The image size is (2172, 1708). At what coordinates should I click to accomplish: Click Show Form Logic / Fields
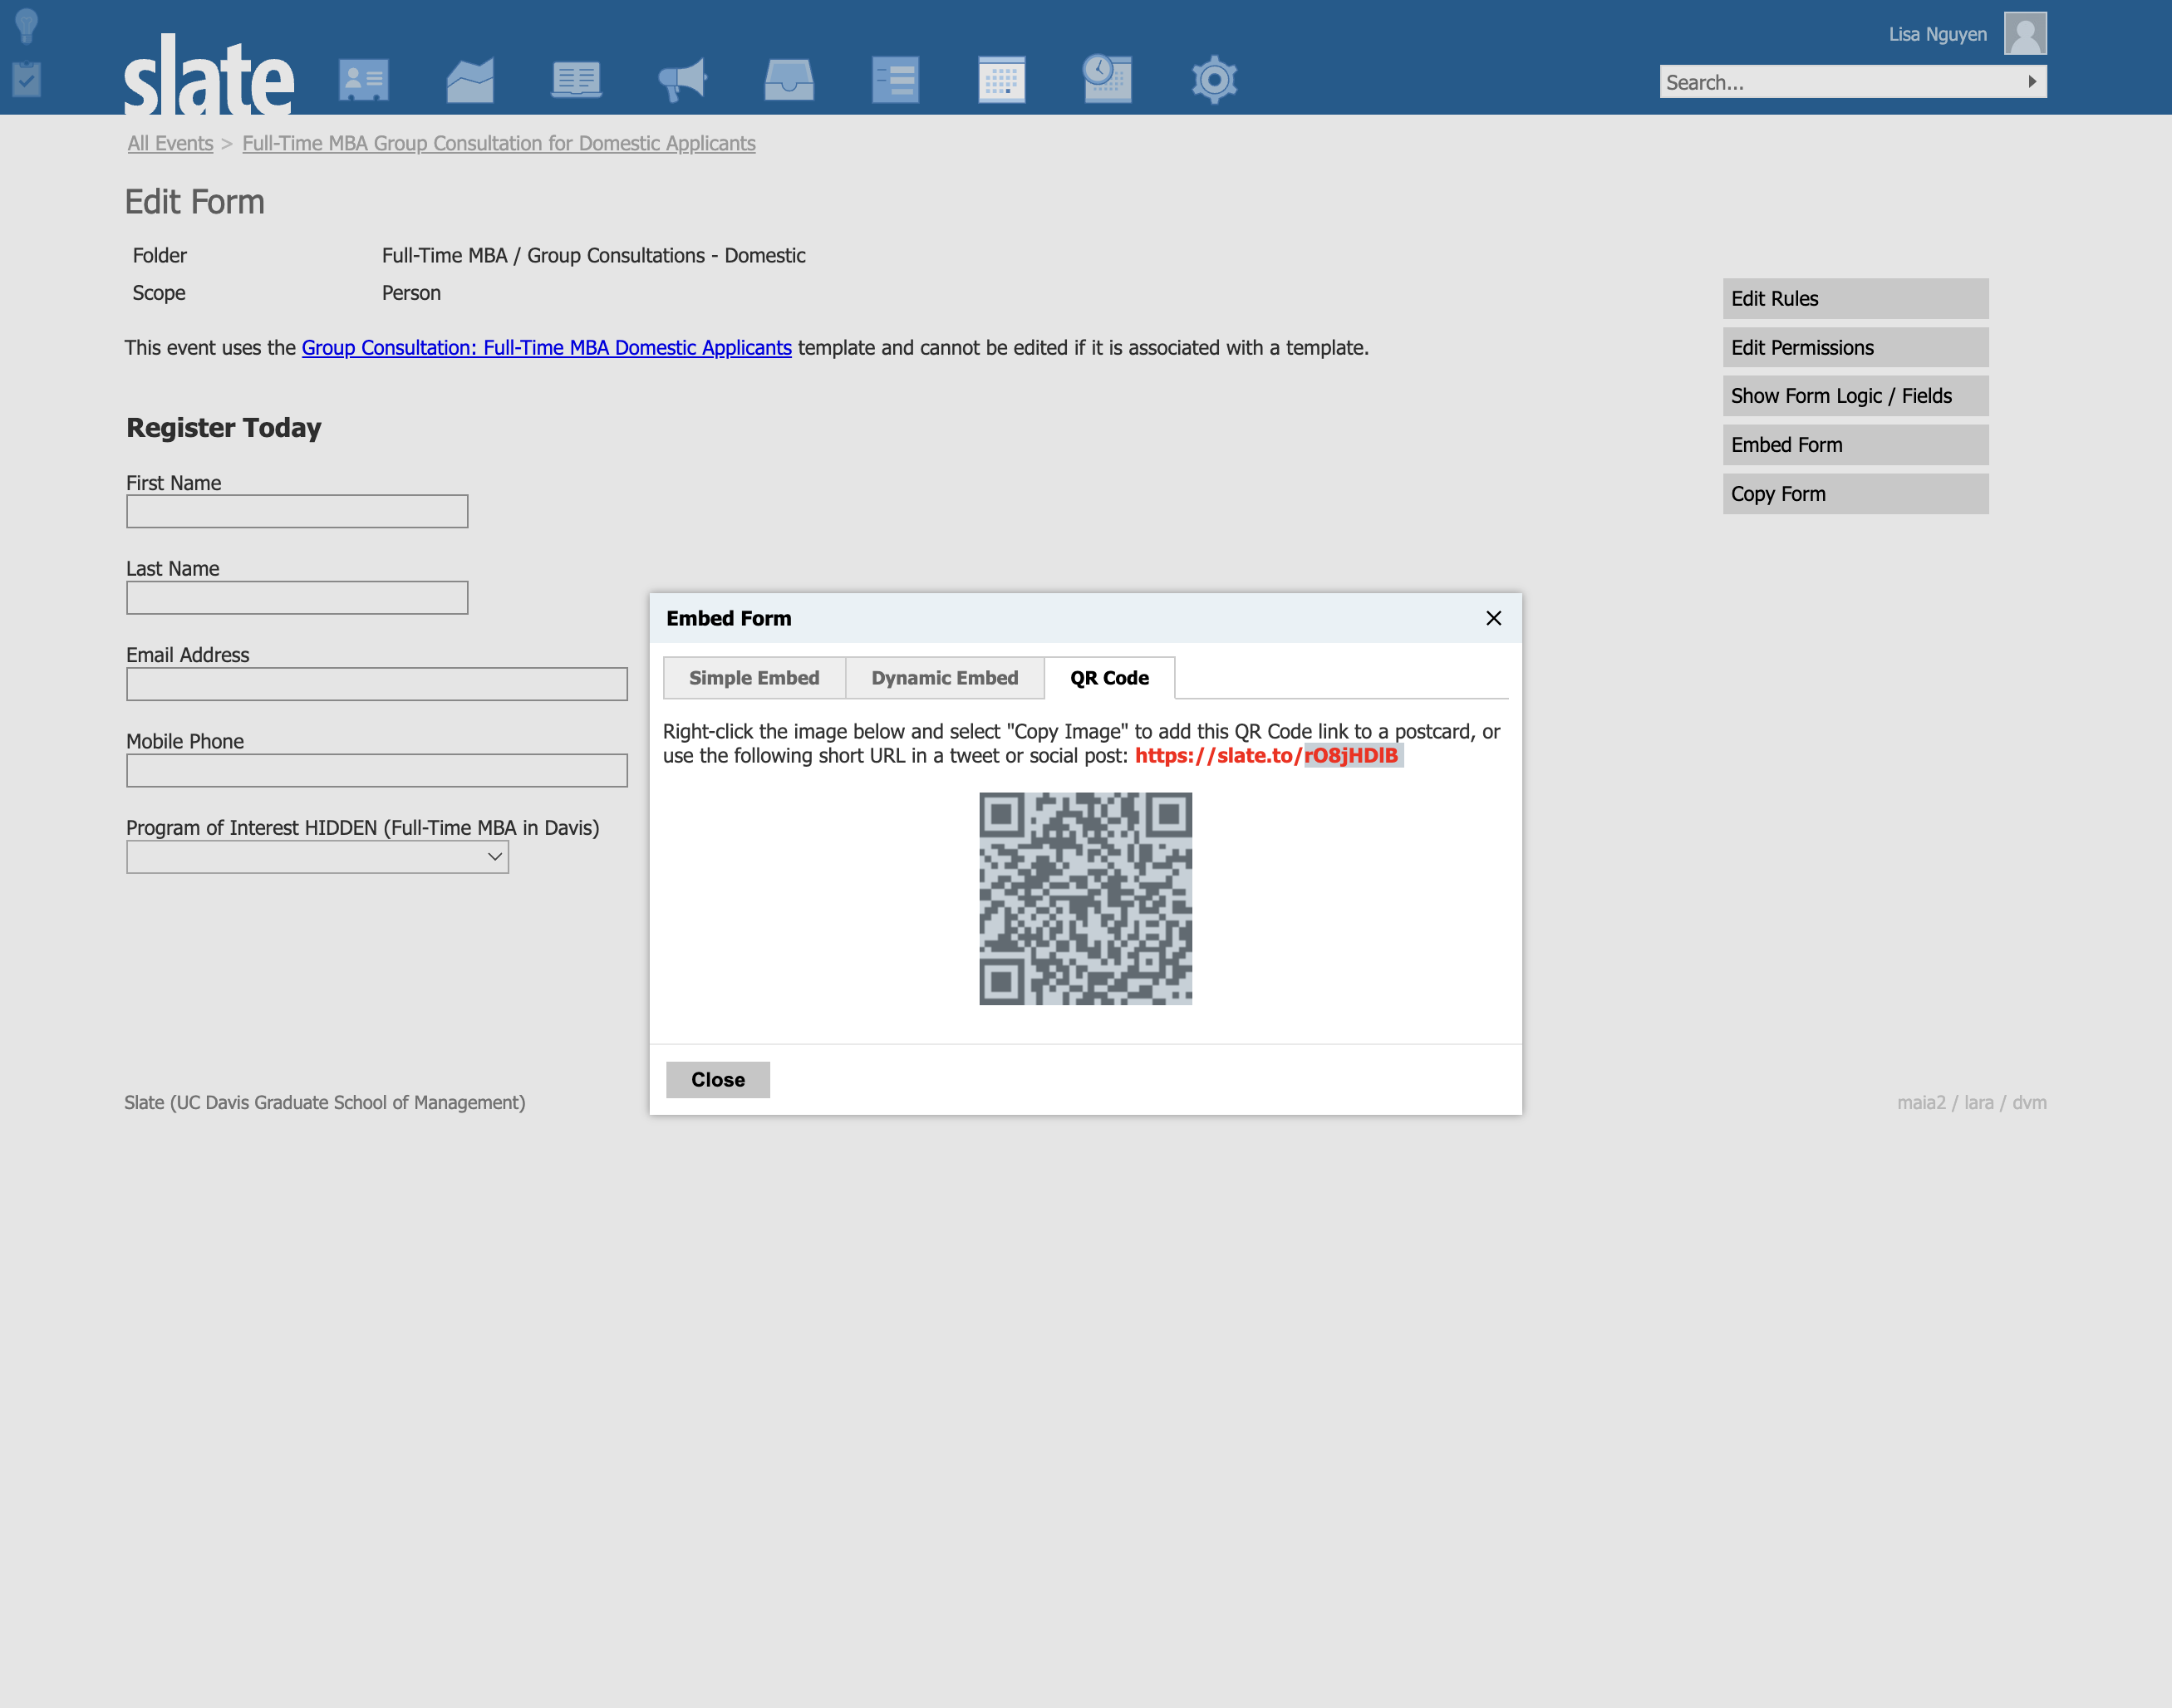coord(1856,396)
